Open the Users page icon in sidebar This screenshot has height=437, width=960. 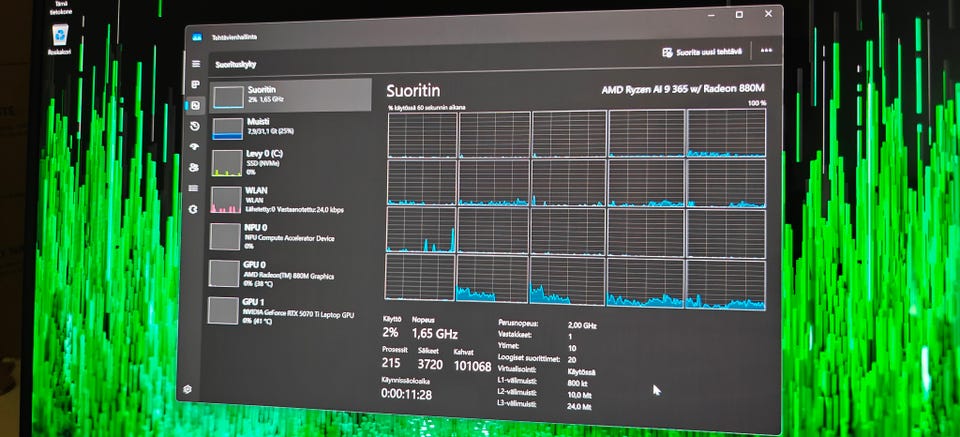point(195,168)
